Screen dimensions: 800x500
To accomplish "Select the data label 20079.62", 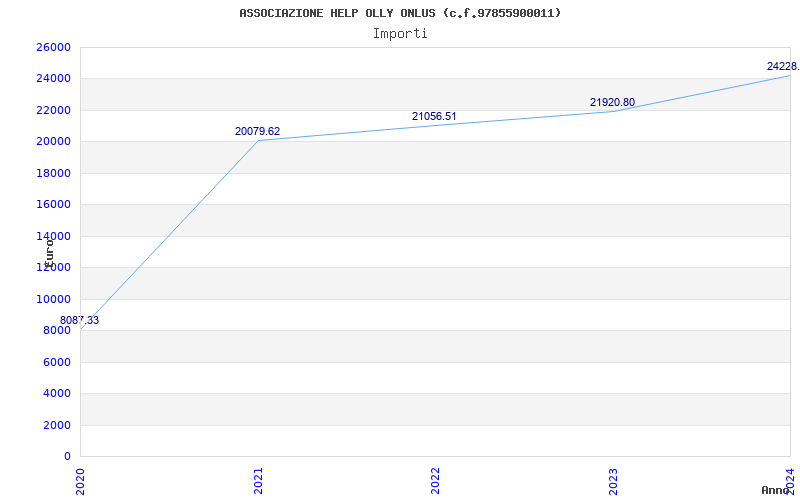I will coord(257,131).
